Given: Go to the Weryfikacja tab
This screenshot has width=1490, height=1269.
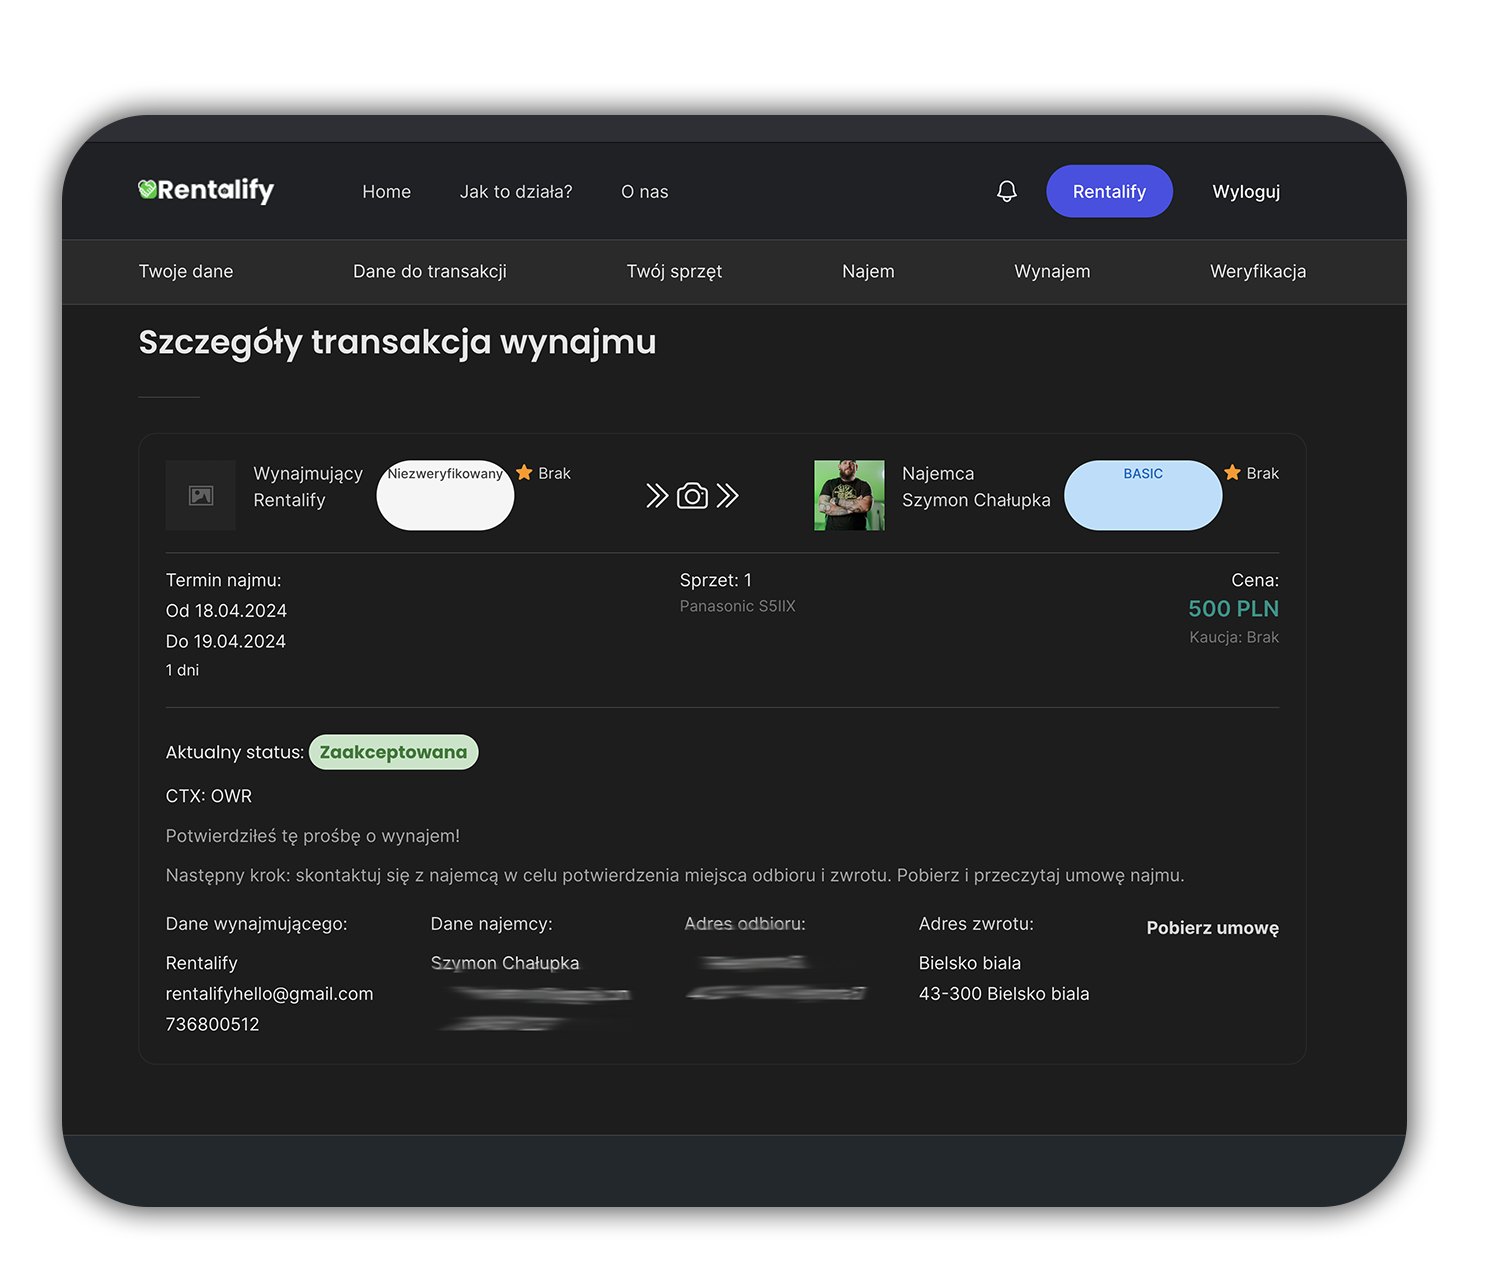Looking at the screenshot, I should pos(1258,271).
